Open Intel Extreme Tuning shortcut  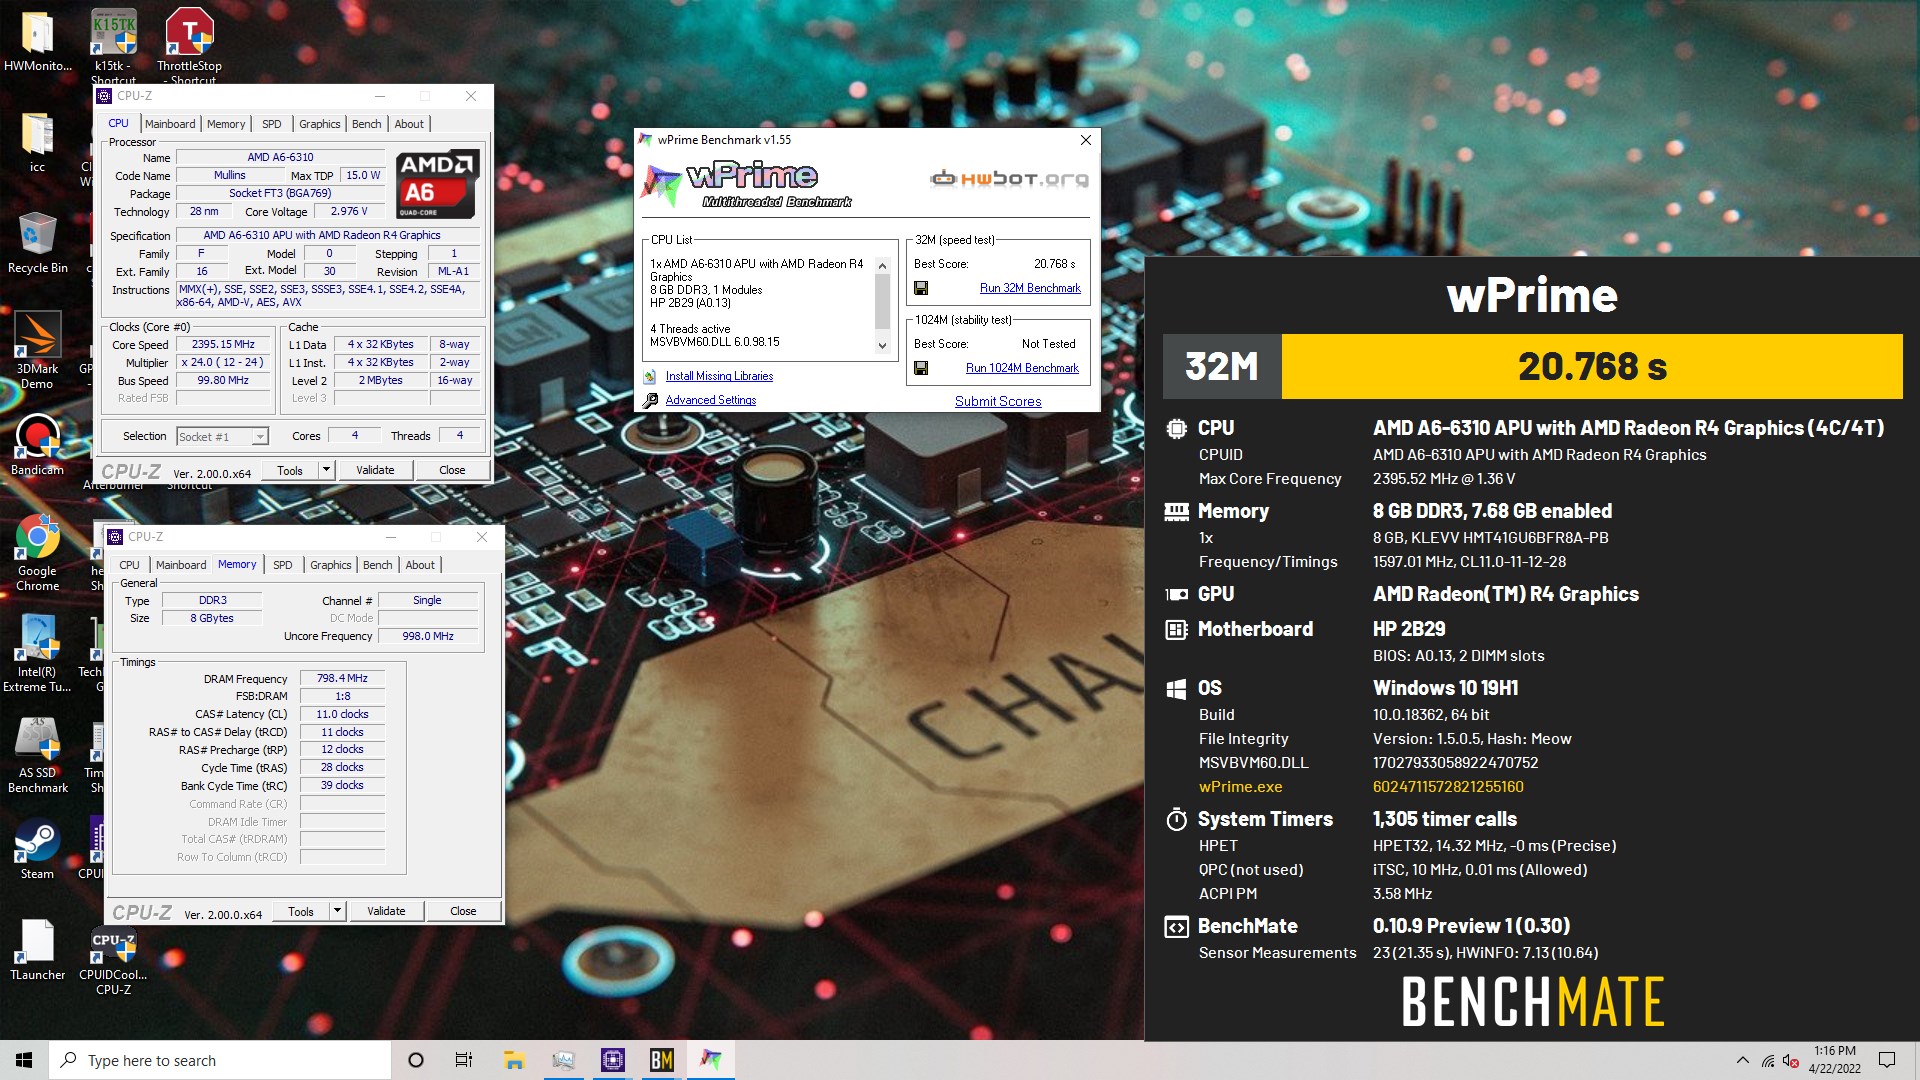[37, 653]
